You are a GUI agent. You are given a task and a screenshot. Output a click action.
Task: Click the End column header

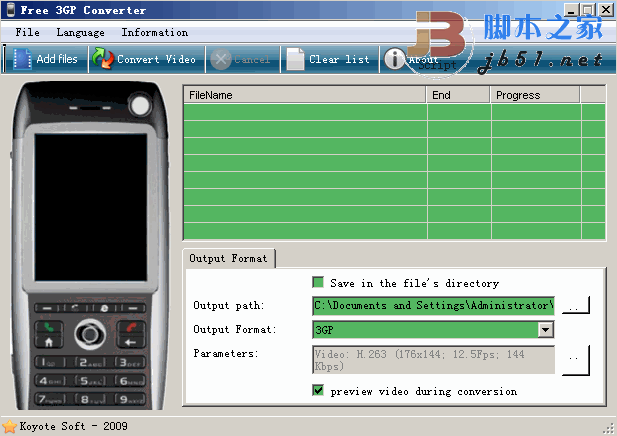(458, 95)
